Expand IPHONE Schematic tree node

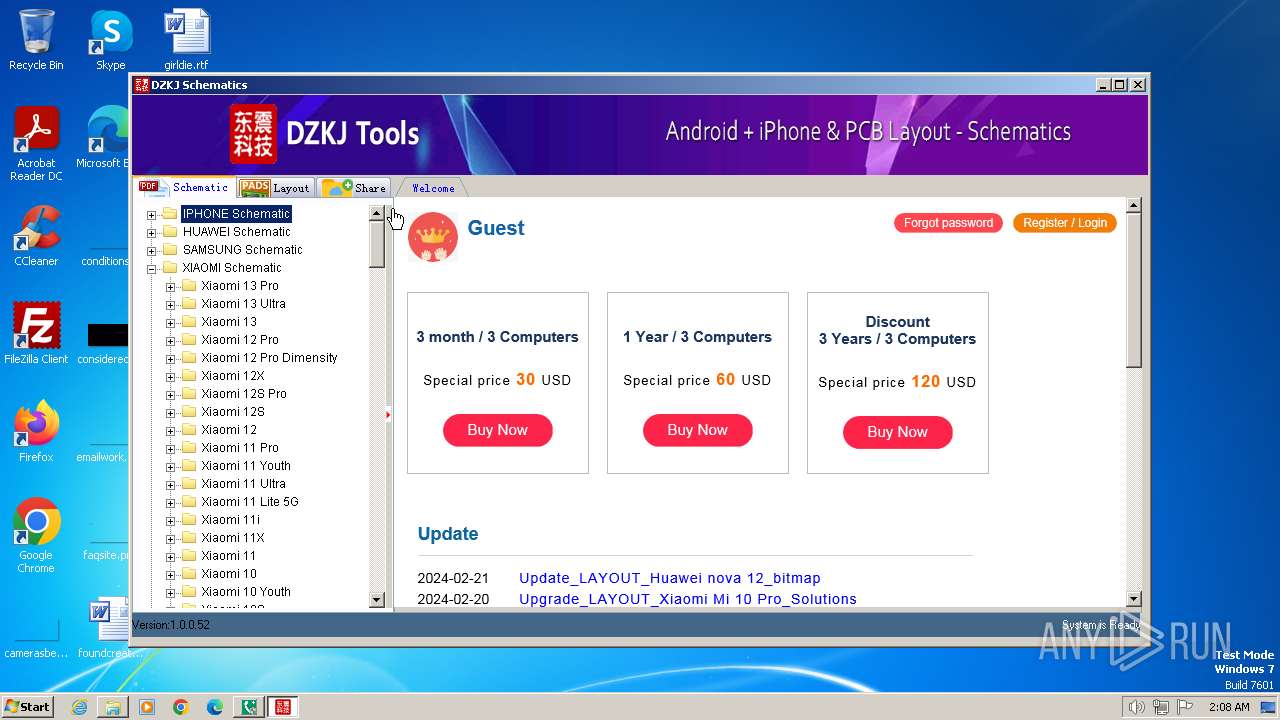pyautogui.click(x=152, y=214)
